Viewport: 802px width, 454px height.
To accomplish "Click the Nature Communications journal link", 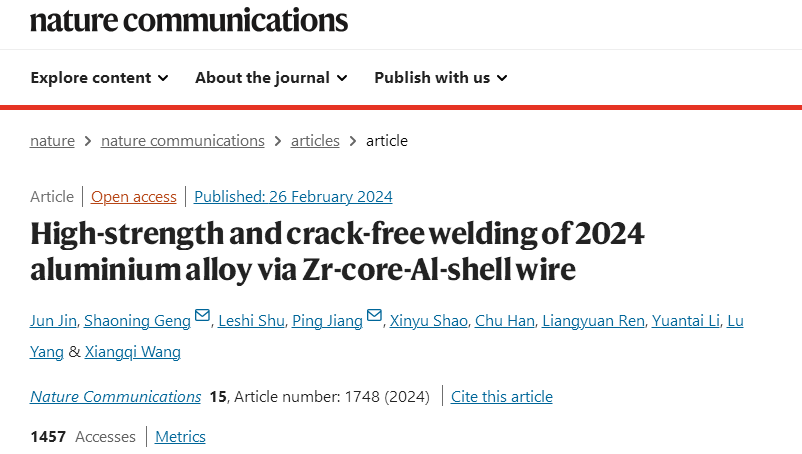I will [x=115, y=397].
